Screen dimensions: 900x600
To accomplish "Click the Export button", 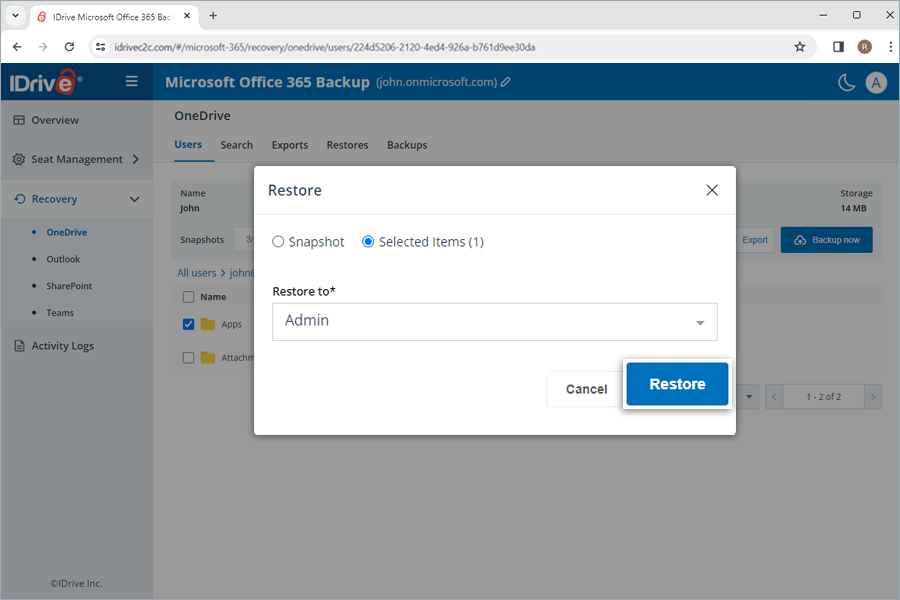I will coord(755,240).
